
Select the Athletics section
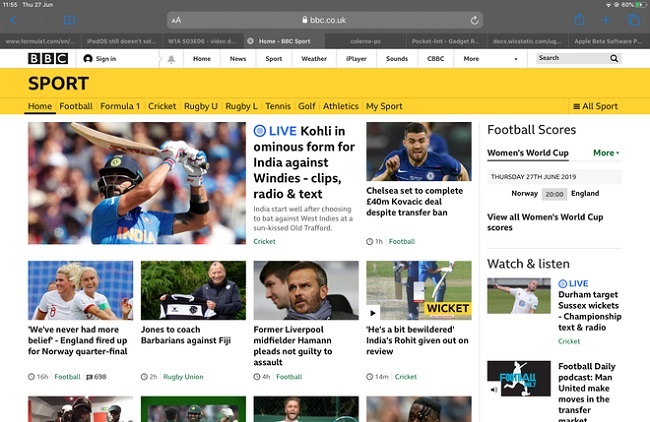[340, 106]
